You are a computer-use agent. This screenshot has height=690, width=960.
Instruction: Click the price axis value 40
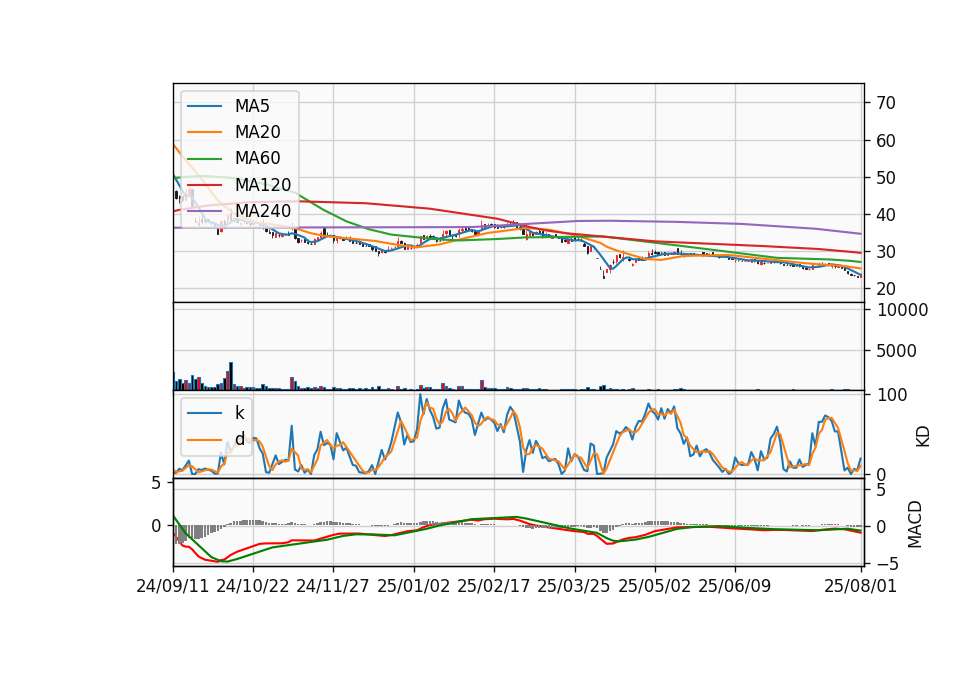pos(886,215)
